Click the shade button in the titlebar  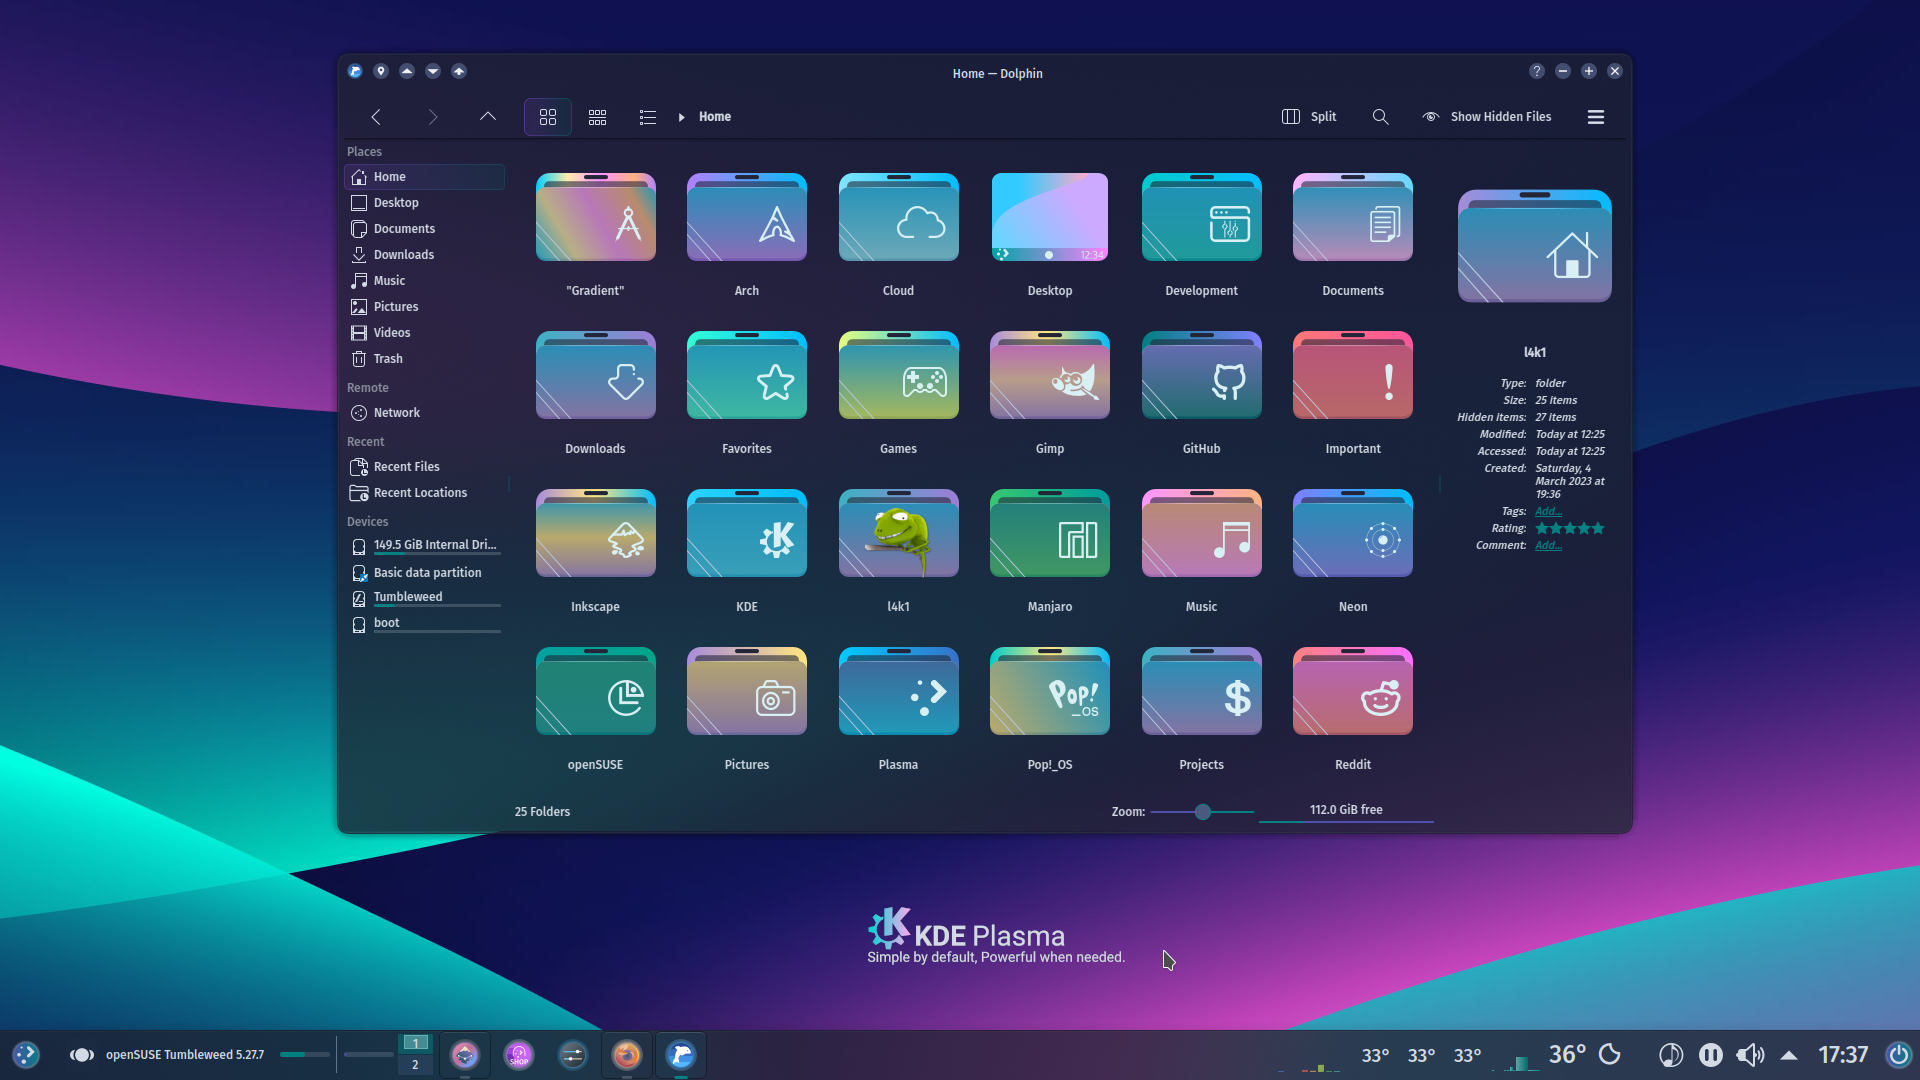point(459,71)
